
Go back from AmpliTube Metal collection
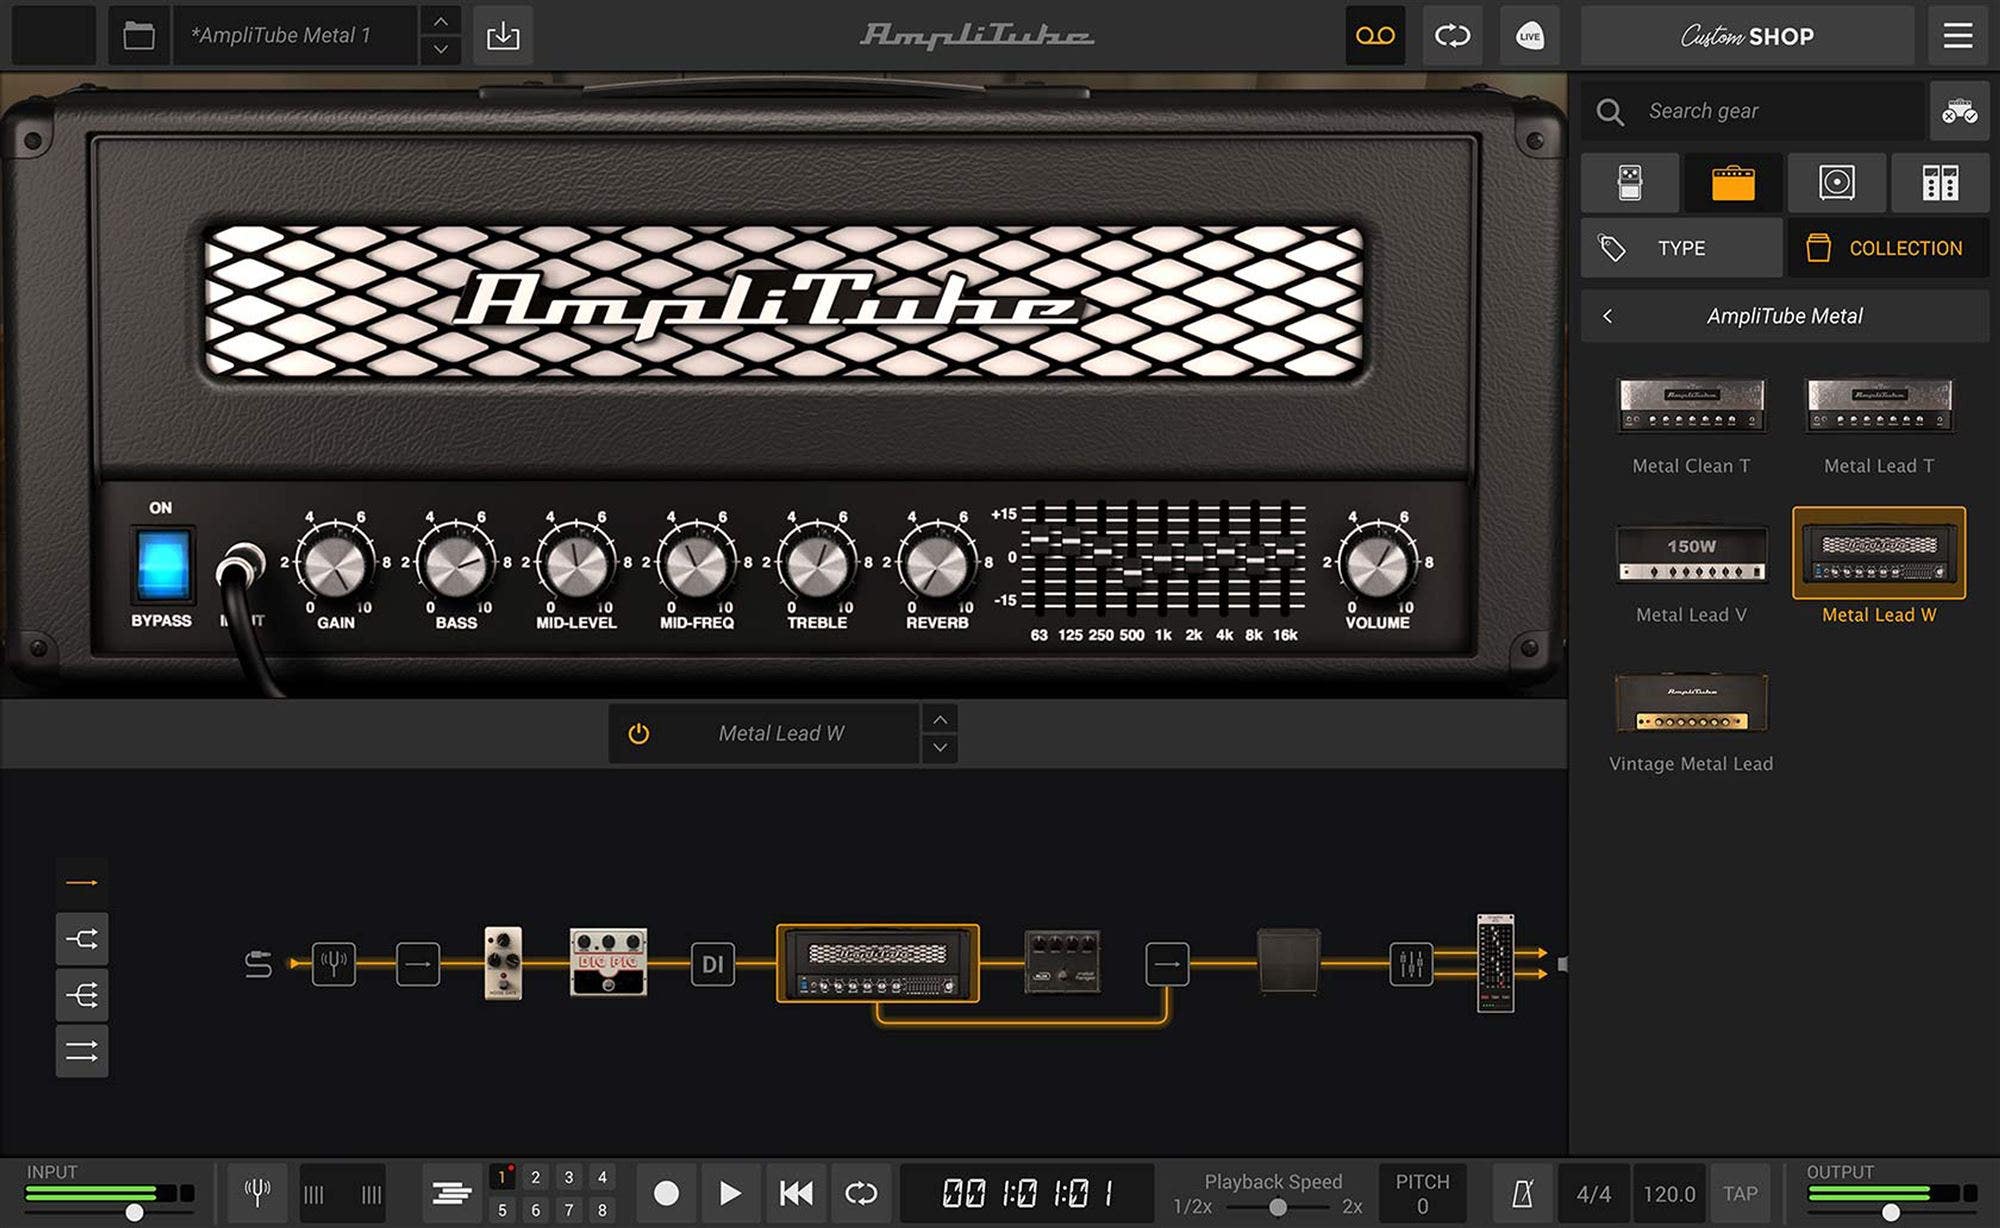1607,316
